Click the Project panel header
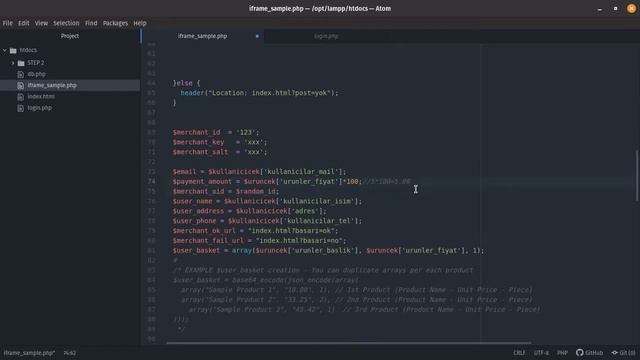The image size is (640, 360). pyautogui.click(x=70, y=36)
